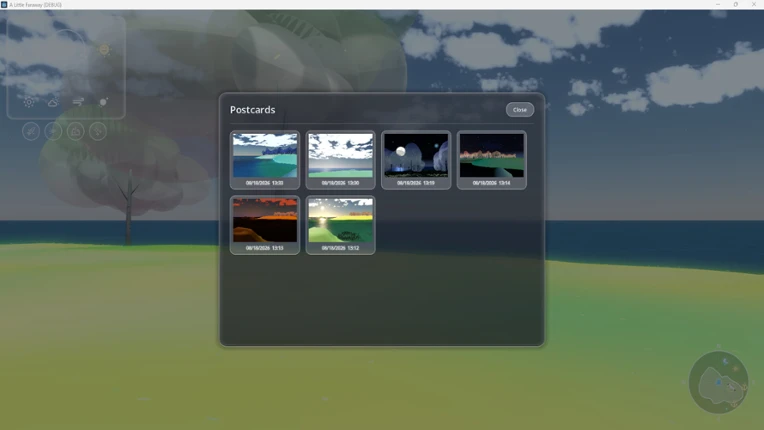
Task: Open the moonlit night postcard from 13:19
Action: [x=416, y=160]
